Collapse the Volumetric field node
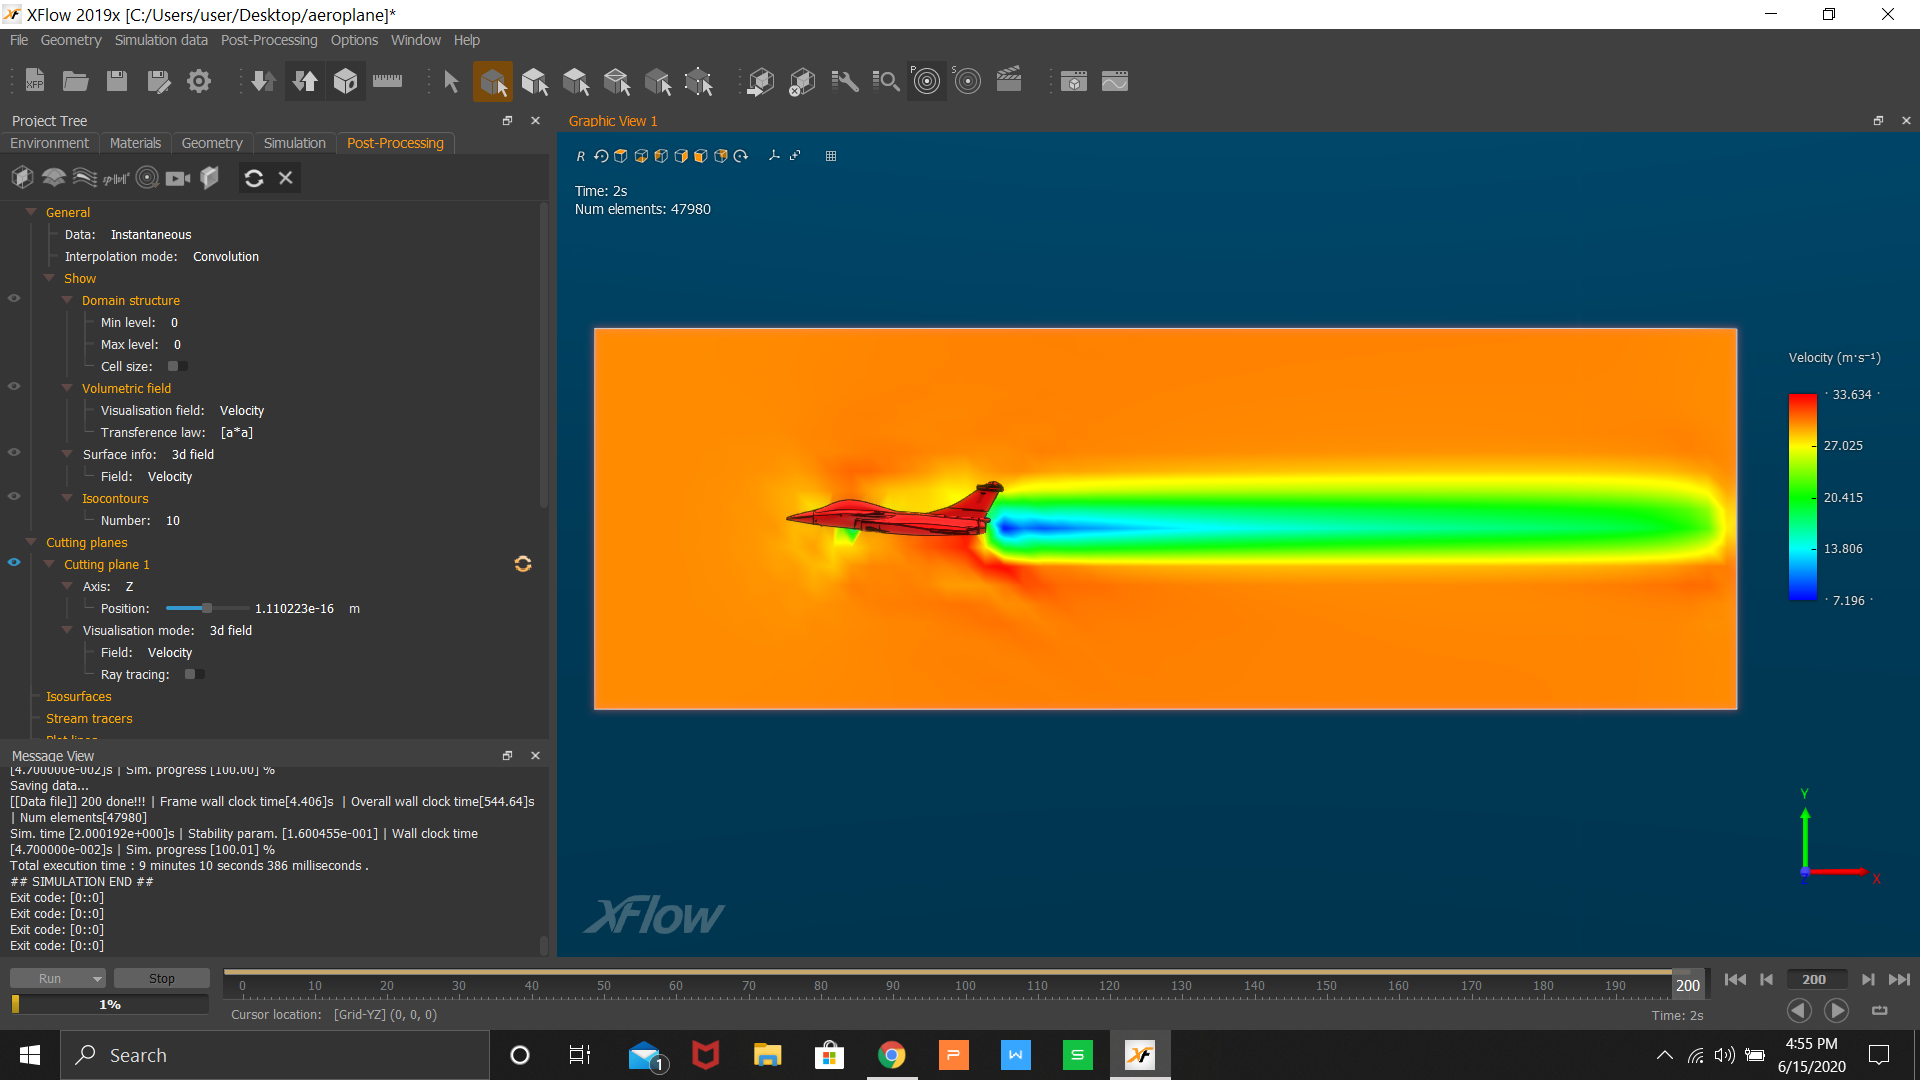This screenshot has width=1920, height=1080. point(67,388)
